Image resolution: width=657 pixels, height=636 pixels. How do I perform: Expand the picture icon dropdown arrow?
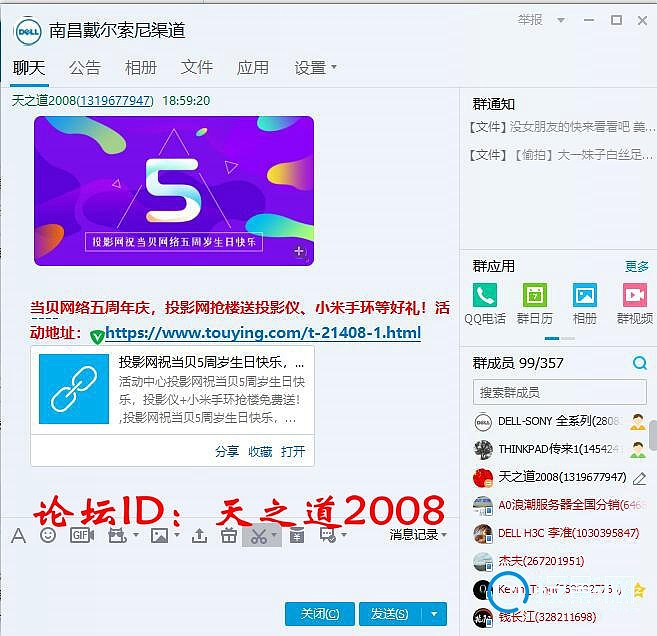[177, 535]
